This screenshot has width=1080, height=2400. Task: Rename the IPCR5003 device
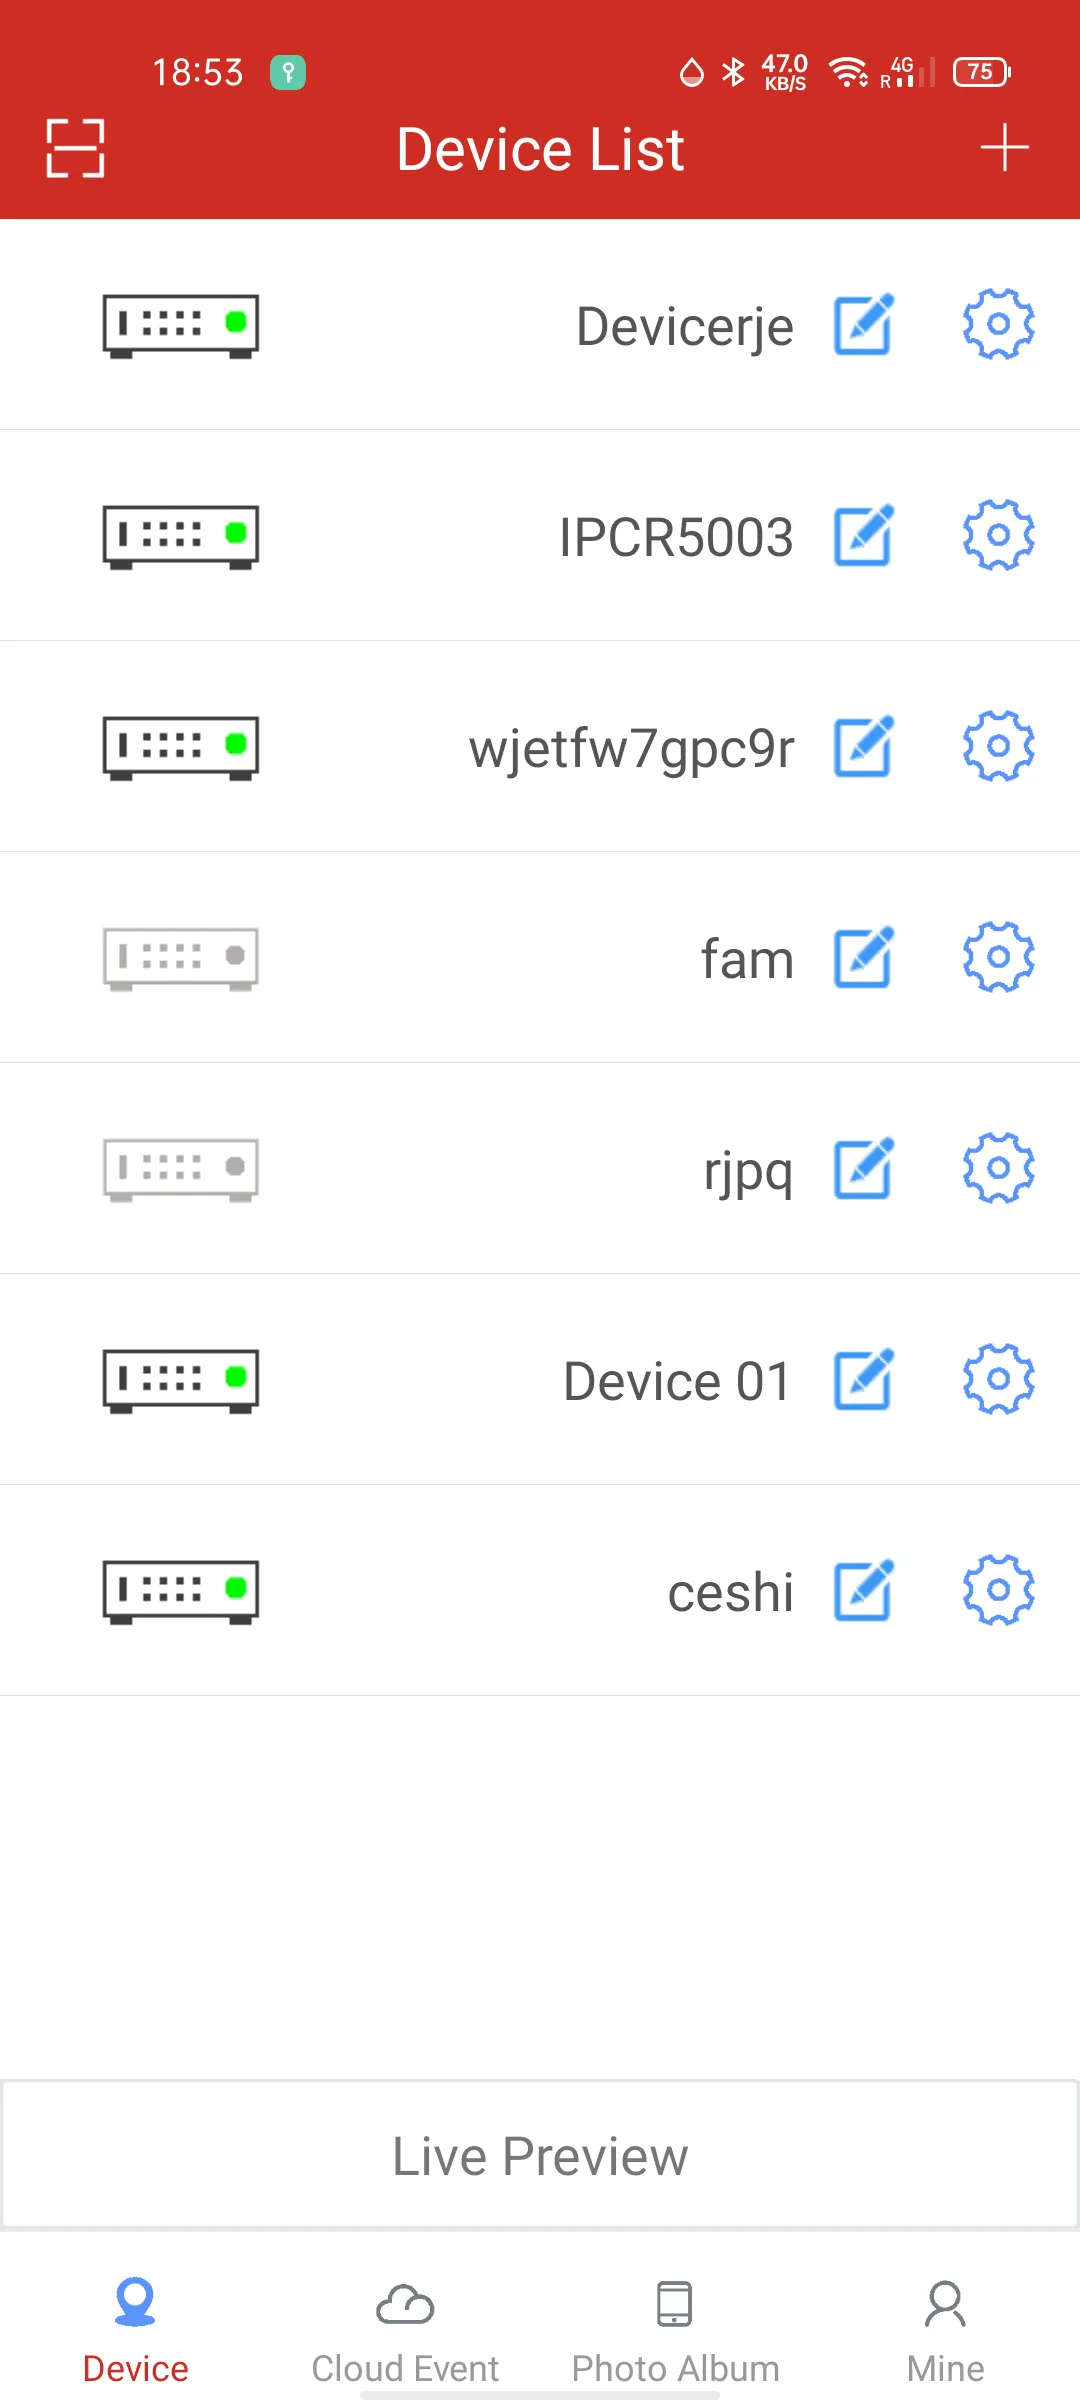tap(863, 536)
